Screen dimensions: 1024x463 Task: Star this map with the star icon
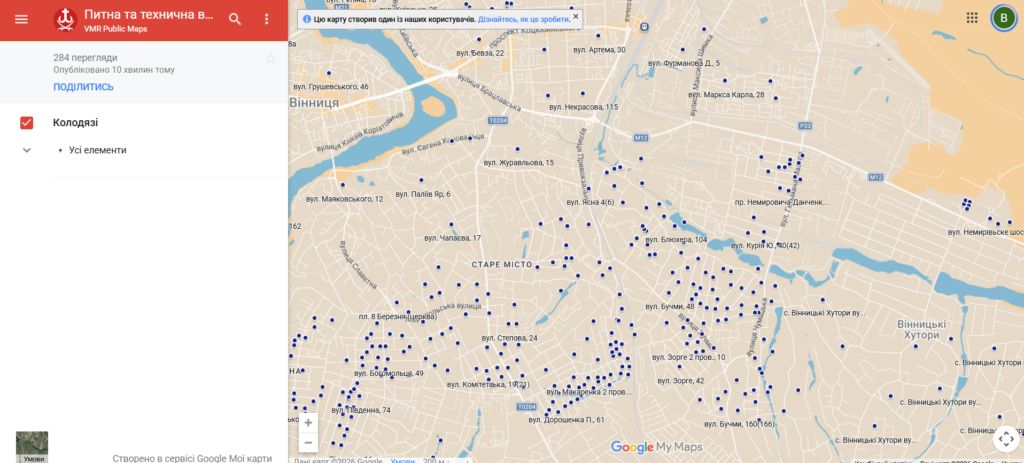tap(271, 59)
